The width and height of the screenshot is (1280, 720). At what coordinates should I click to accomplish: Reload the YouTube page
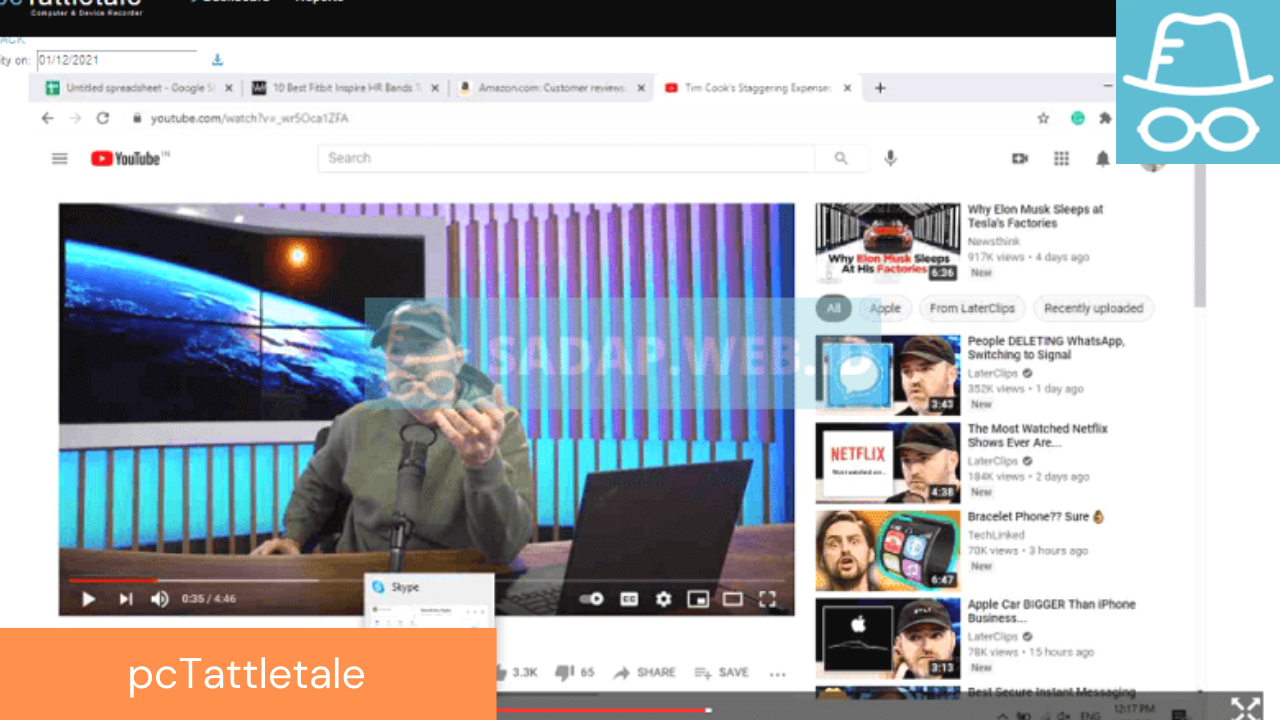tap(102, 118)
